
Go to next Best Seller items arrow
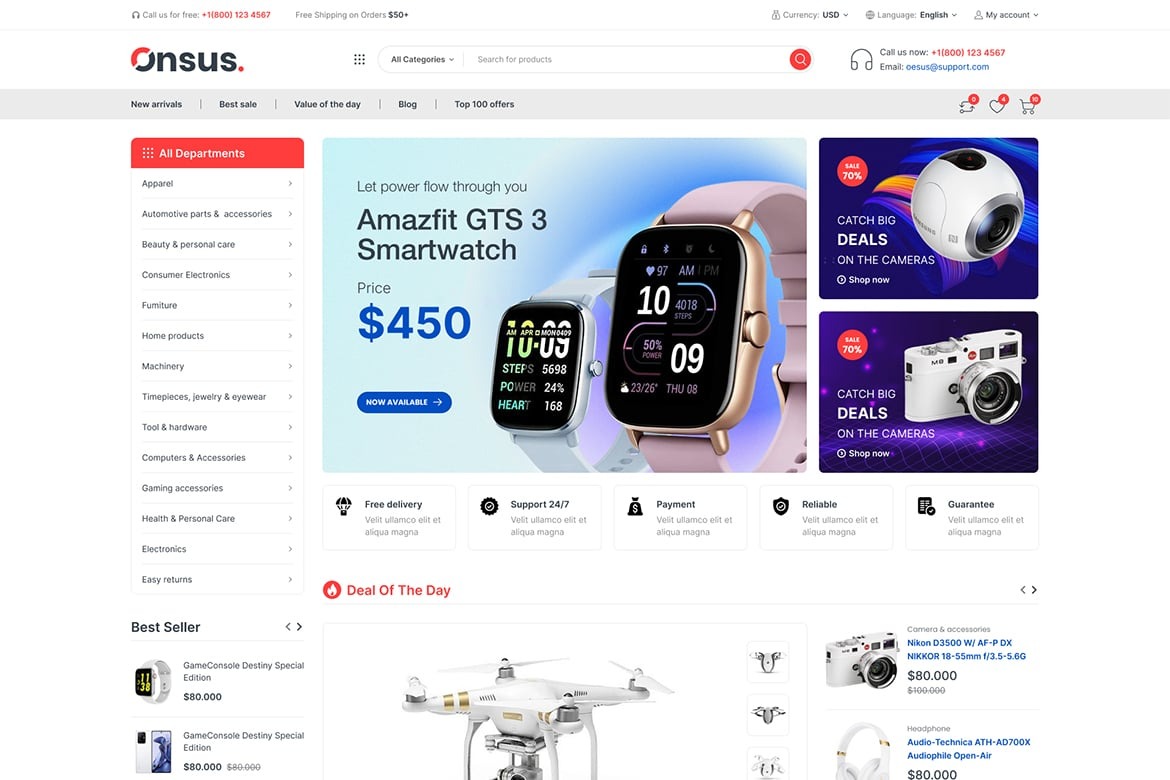tap(299, 627)
